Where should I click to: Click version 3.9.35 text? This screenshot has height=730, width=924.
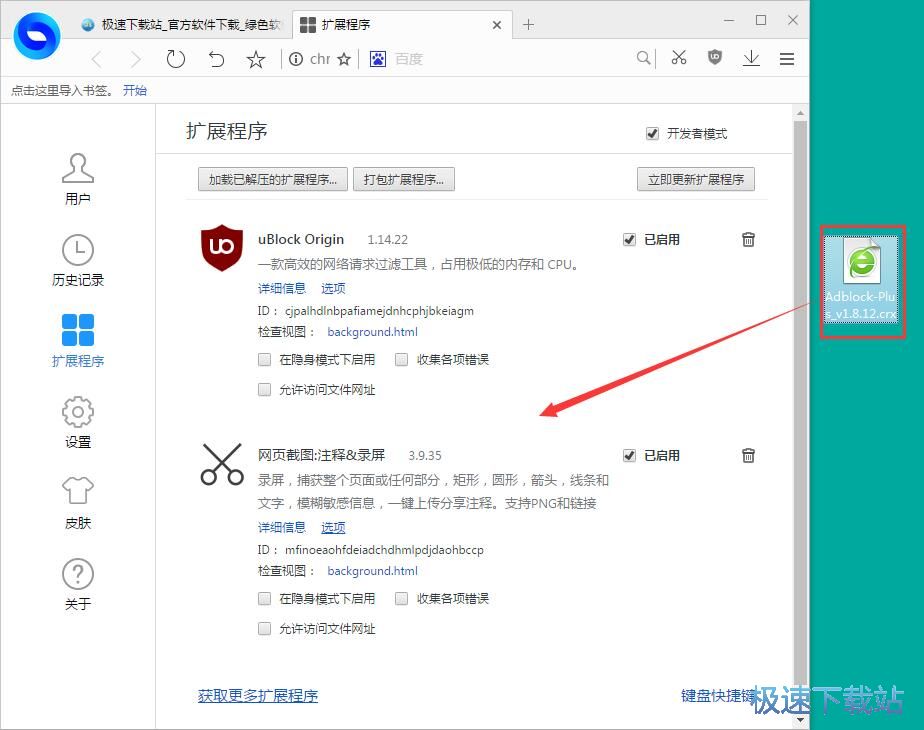click(425, 455)
